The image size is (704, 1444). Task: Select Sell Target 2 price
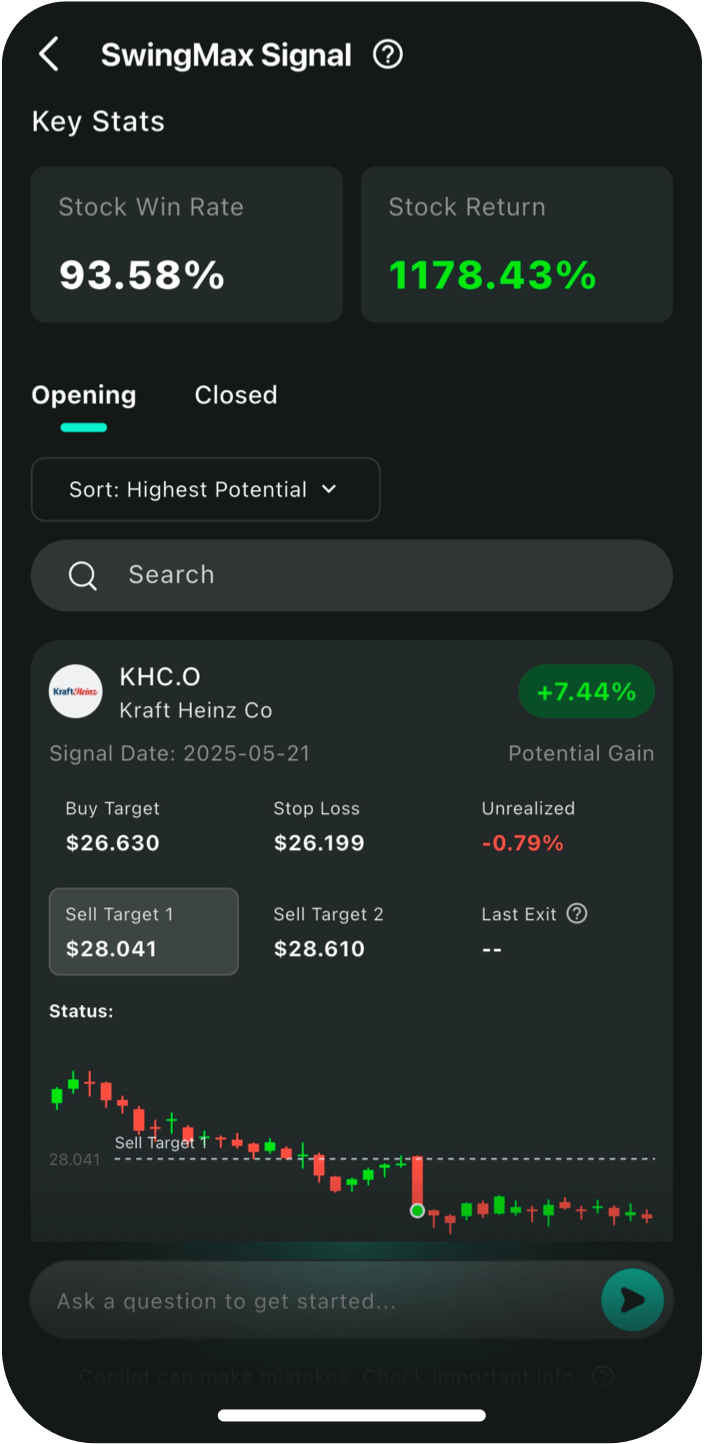click(319, 949)
